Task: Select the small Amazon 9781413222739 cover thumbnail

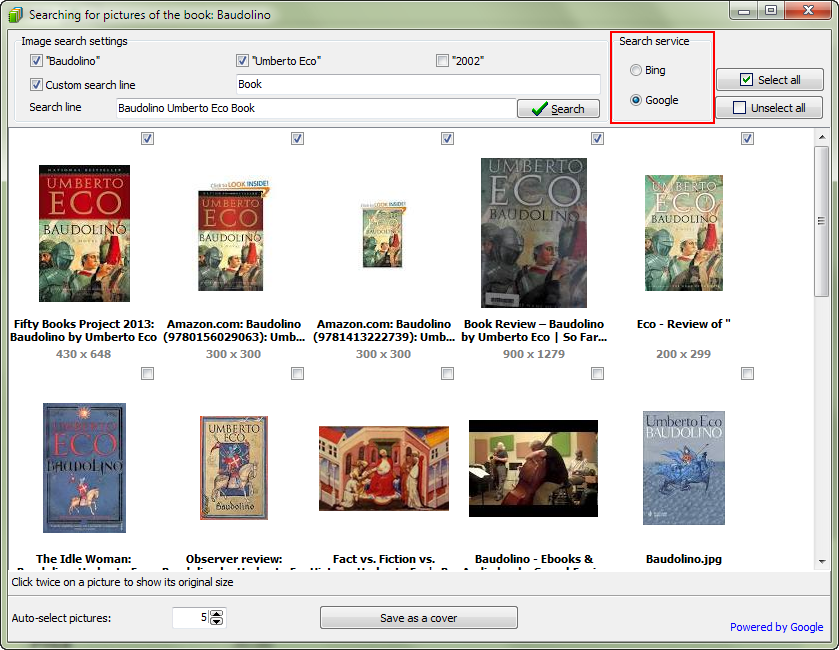Action: 383,235
